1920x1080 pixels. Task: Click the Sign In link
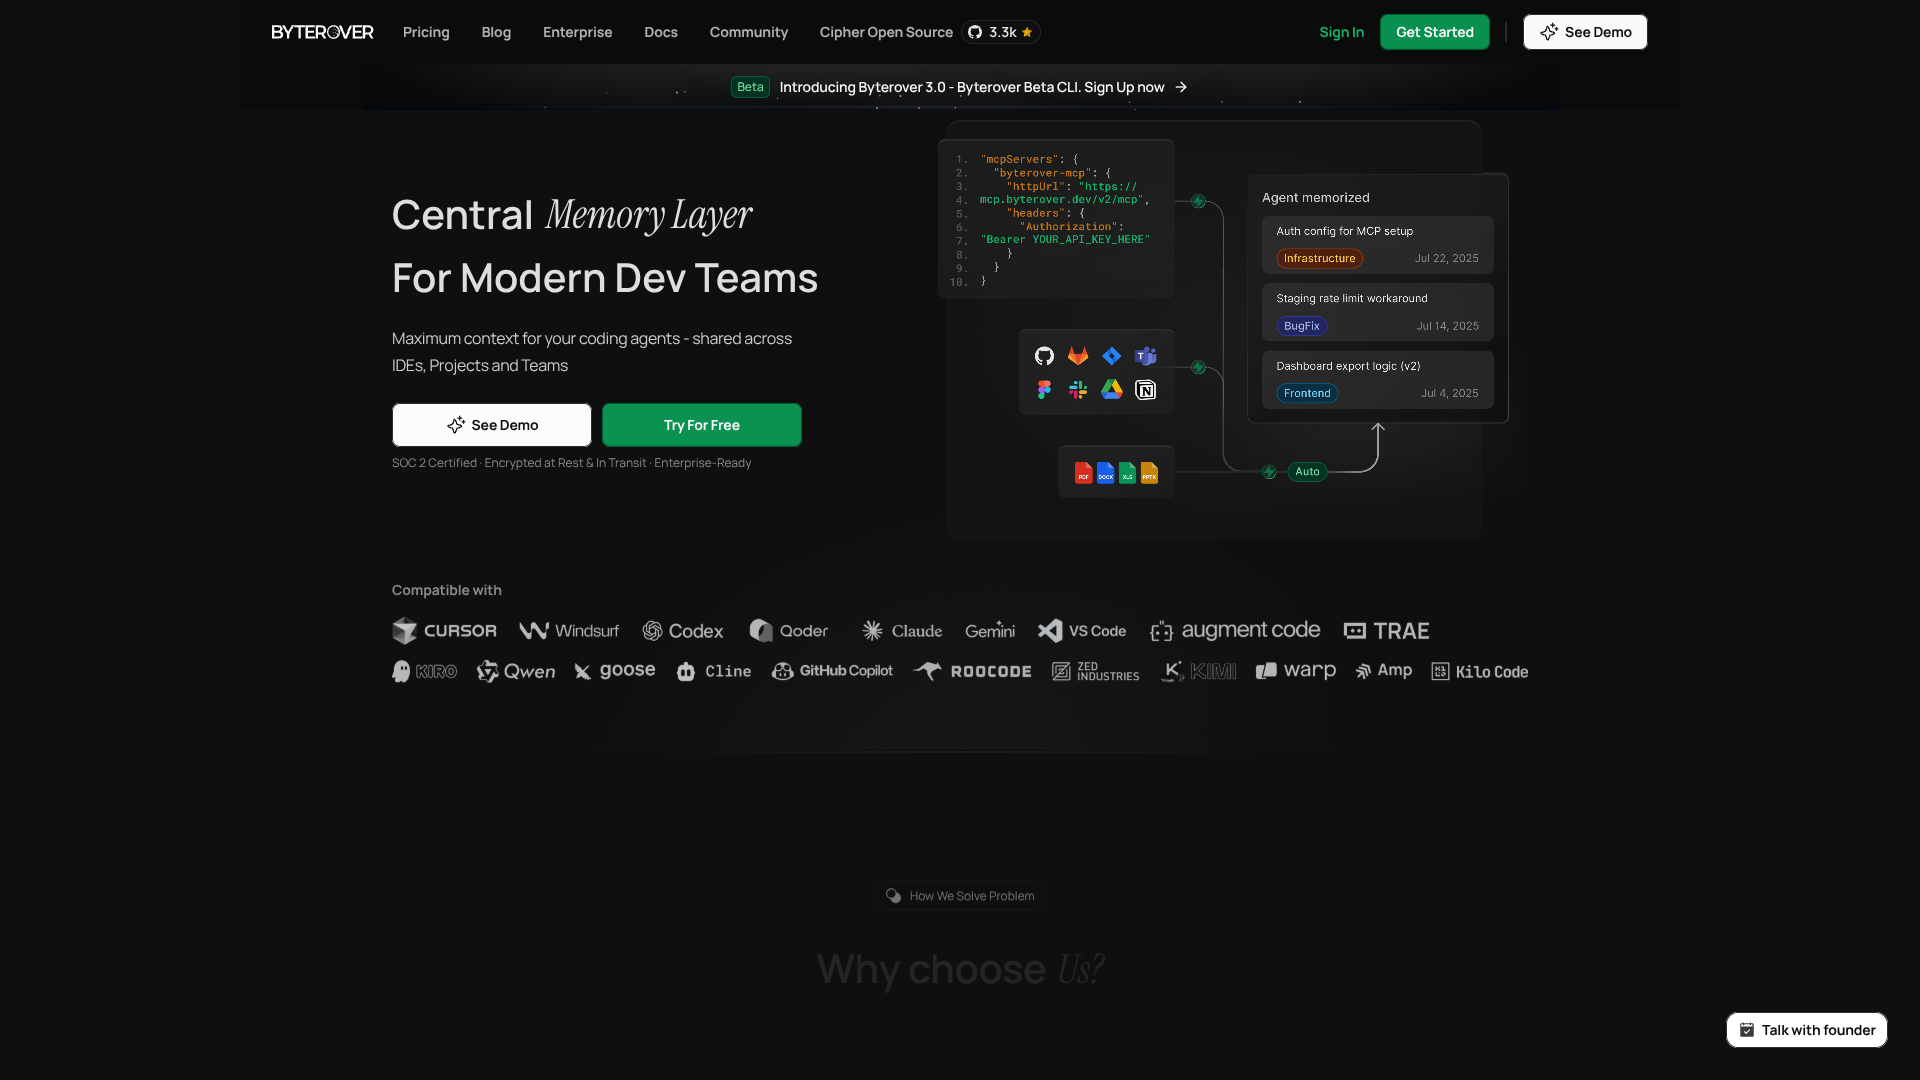1341,32
